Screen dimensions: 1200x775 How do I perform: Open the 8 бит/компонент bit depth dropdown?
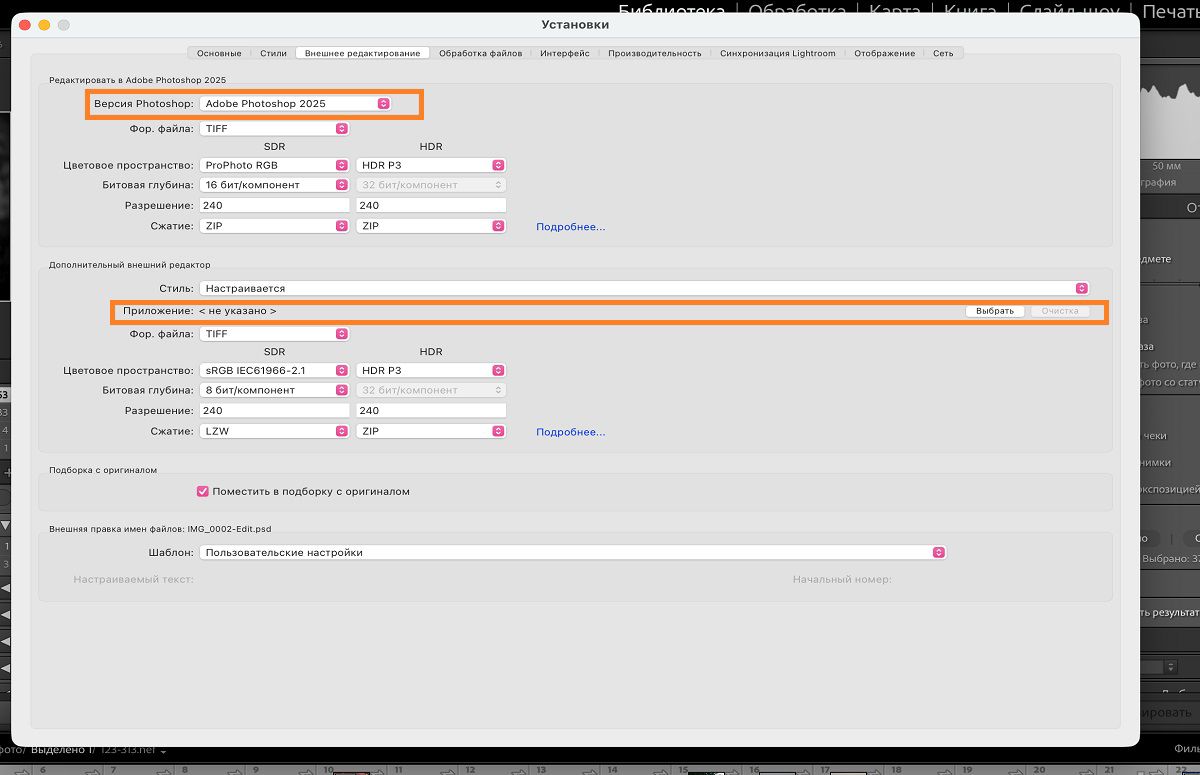tap(274, 390)
